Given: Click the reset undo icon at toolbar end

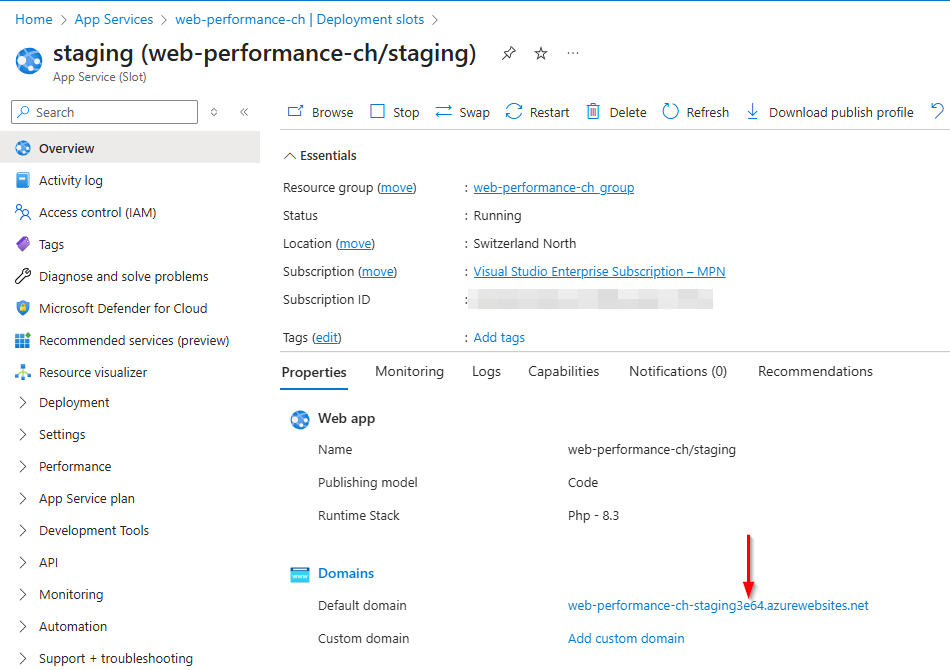Looking at the screenshot, I should [x=937, y=111].
